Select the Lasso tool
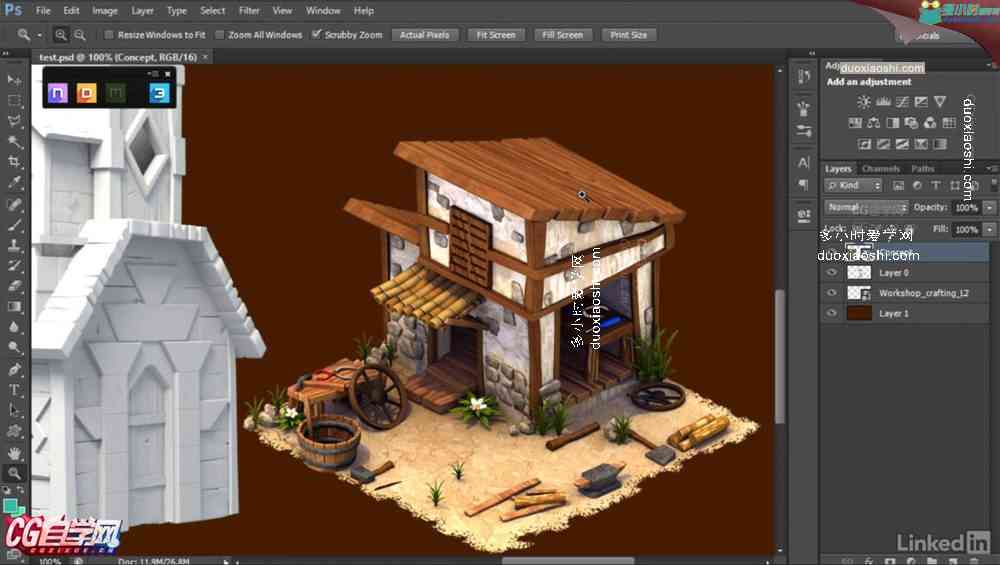 click(x=14, y=121)
